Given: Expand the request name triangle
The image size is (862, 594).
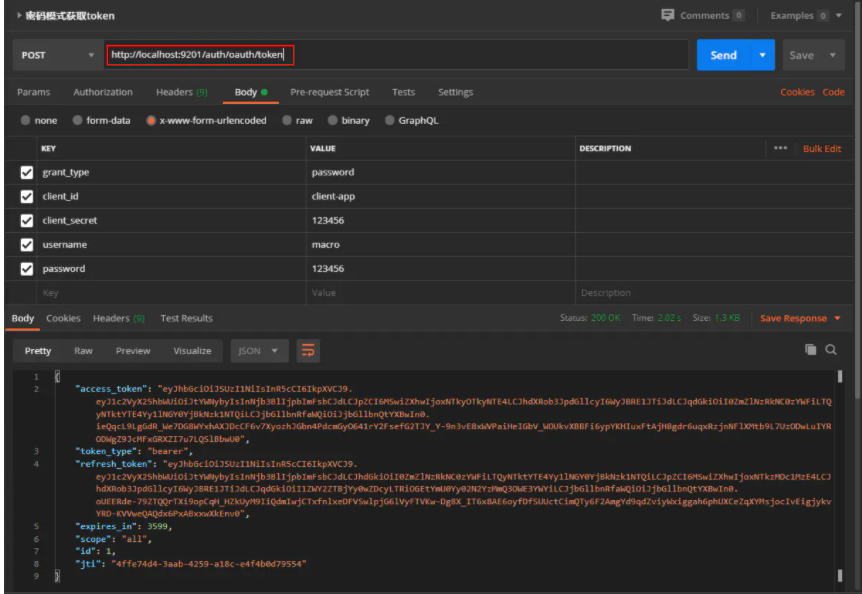Looking at the screenshot, I should (x=19, y=15).
